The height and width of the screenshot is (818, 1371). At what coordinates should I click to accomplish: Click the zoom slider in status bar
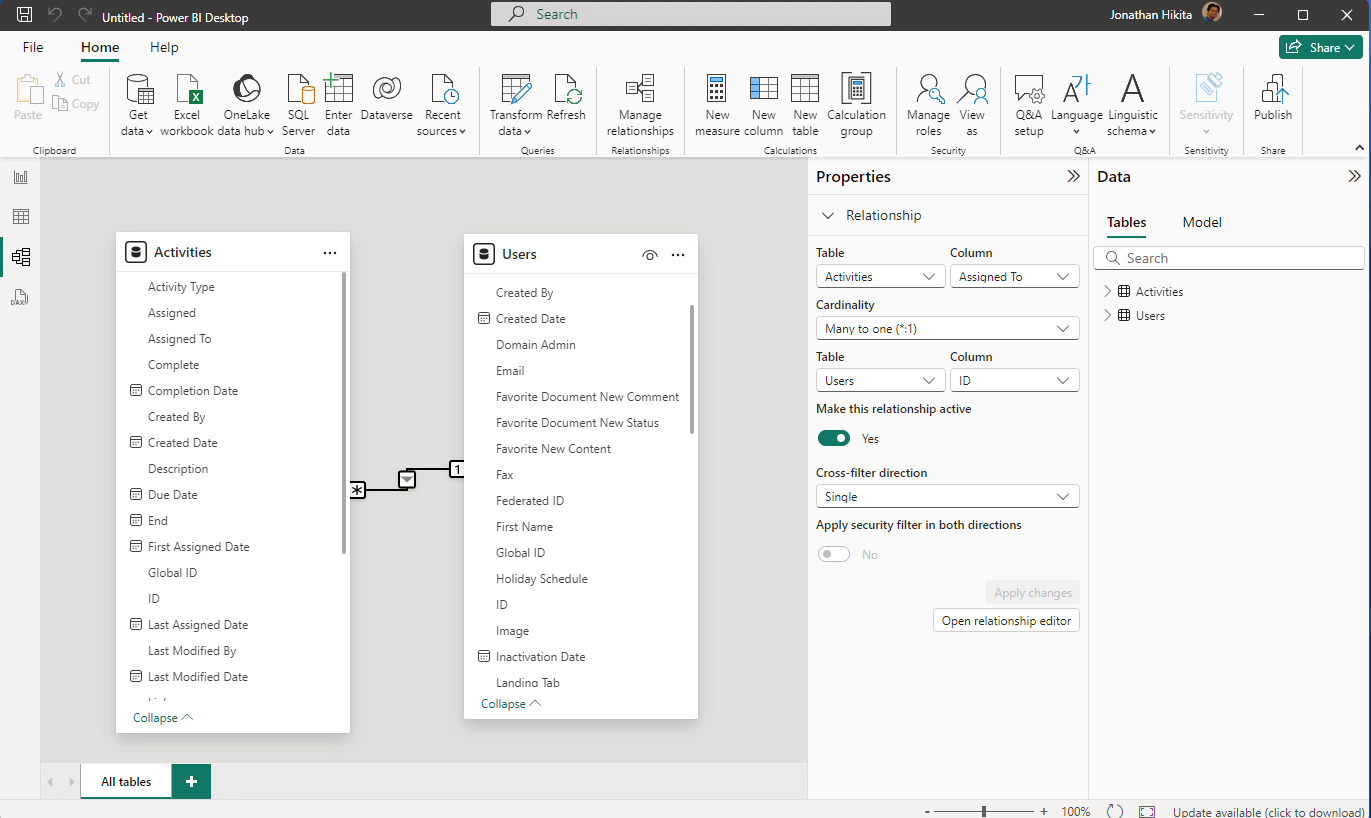click(985, 811)
